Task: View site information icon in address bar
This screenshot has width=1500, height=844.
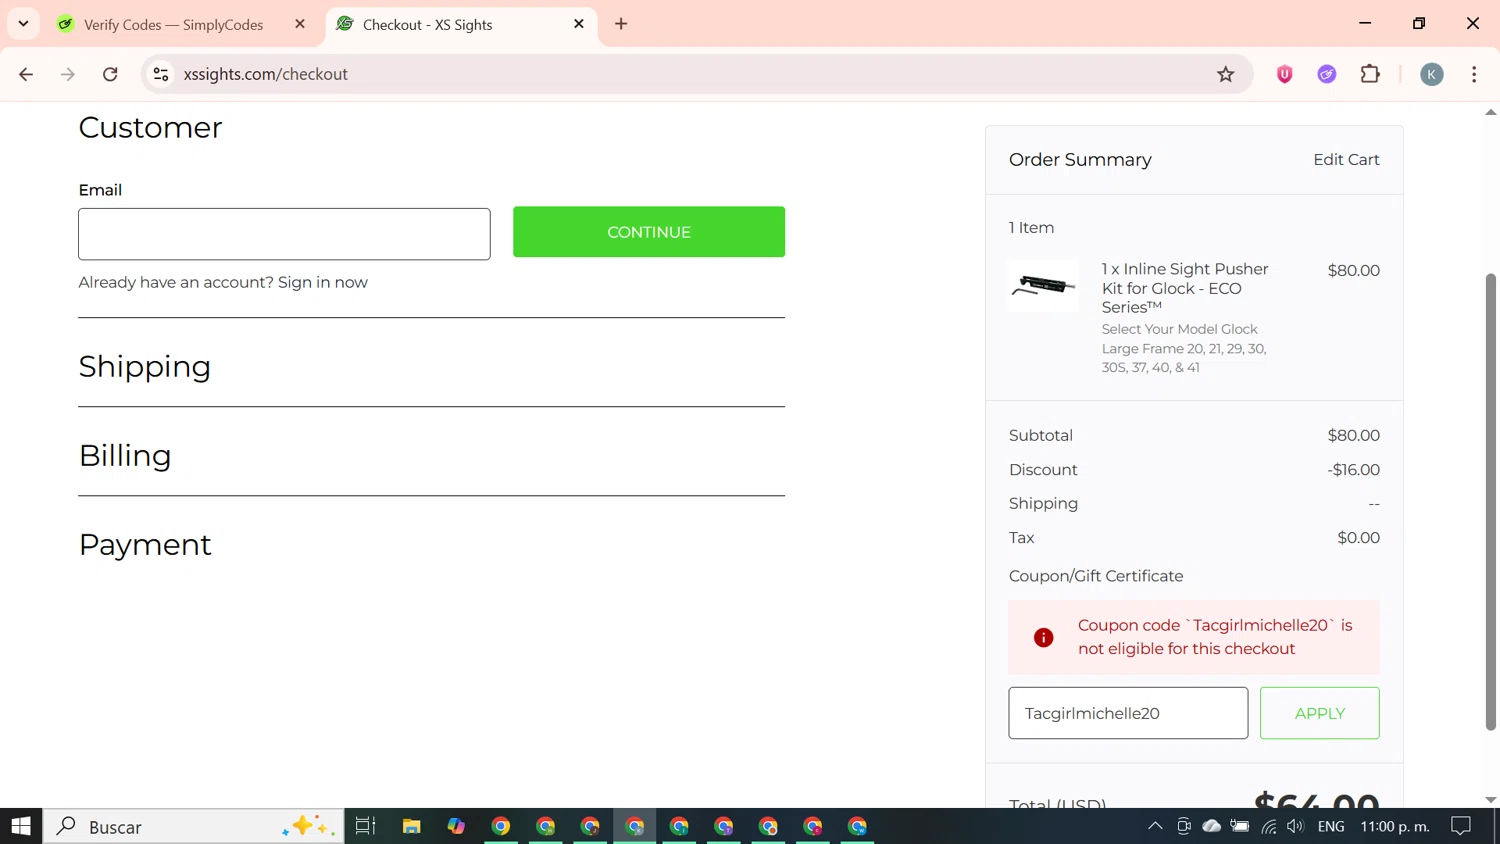Action: coord(161,74)
